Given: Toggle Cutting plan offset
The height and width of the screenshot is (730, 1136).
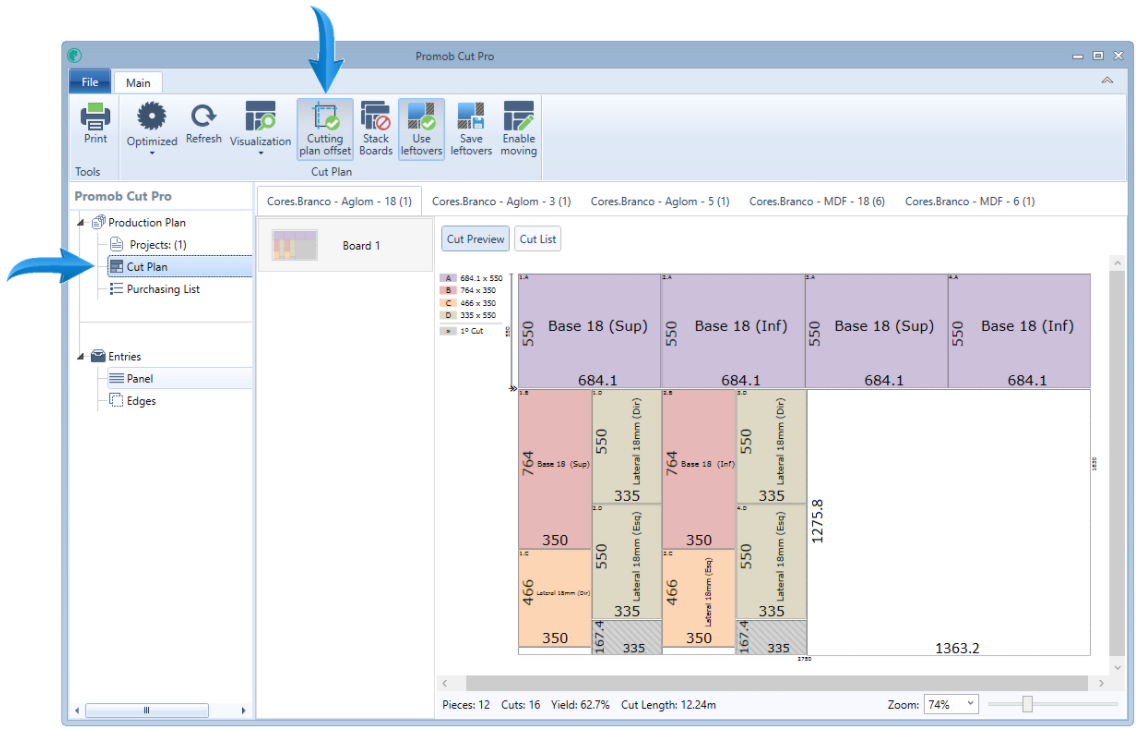Looking at the screenshot, I should pyautogui.click(x=325, y=129).
